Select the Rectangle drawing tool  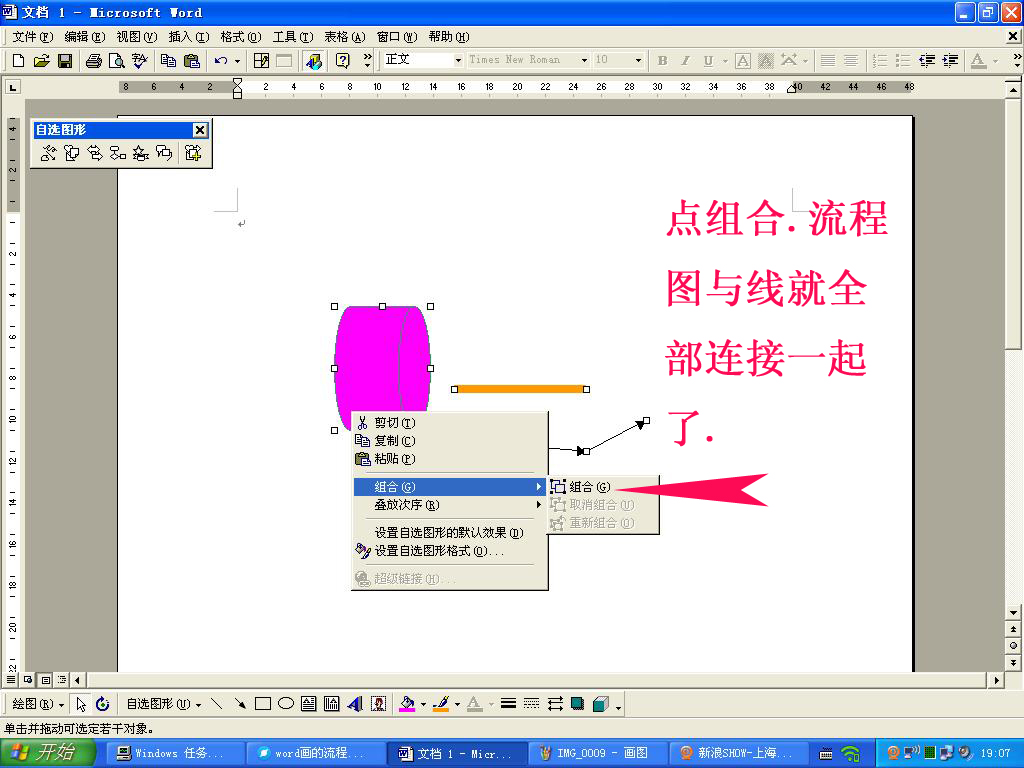[x=263, y=704]
